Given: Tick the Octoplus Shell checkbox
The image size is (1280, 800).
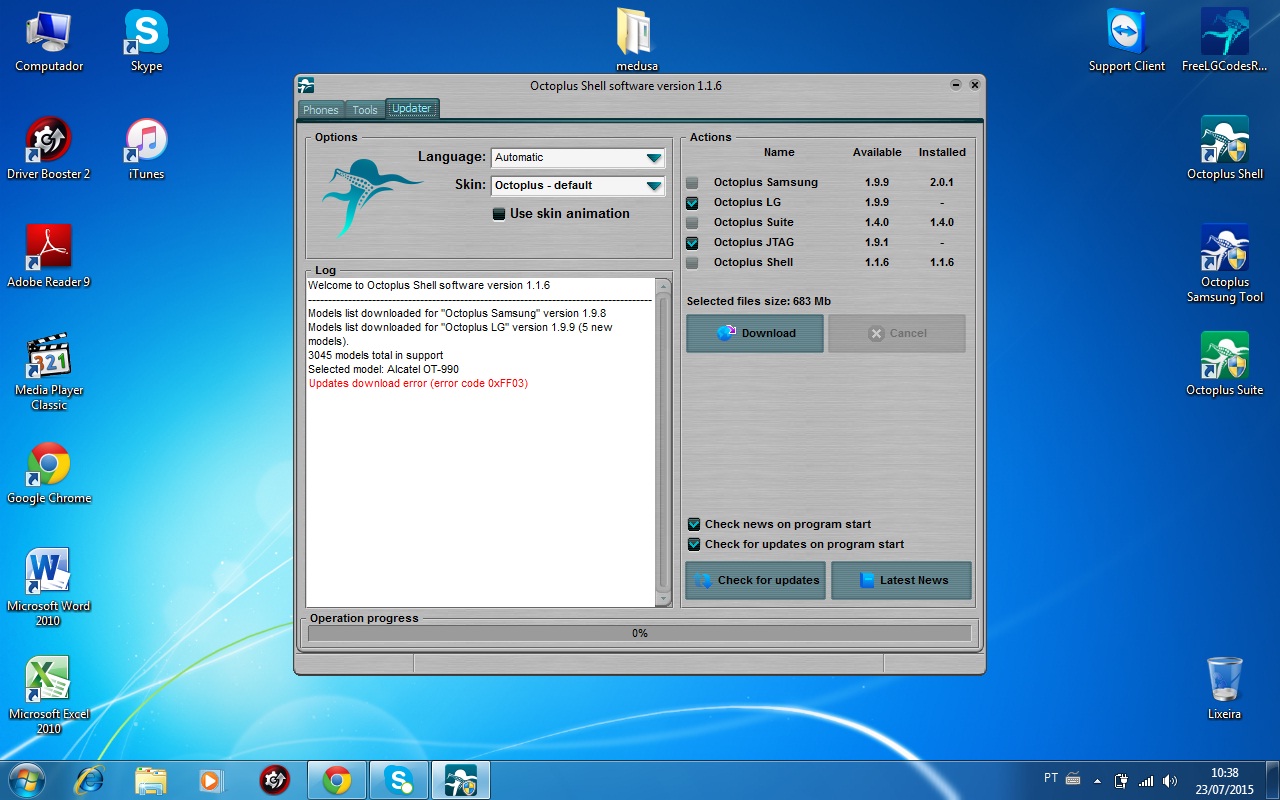Looking at the screenshot, I should (692, 263).
